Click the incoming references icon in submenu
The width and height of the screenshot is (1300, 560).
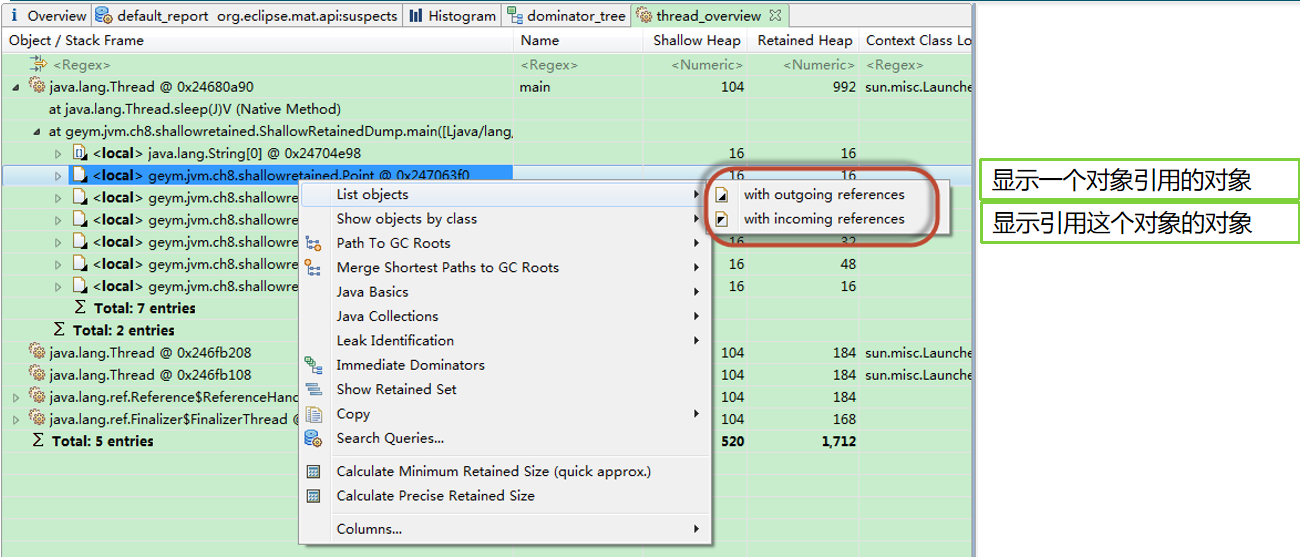723,219
